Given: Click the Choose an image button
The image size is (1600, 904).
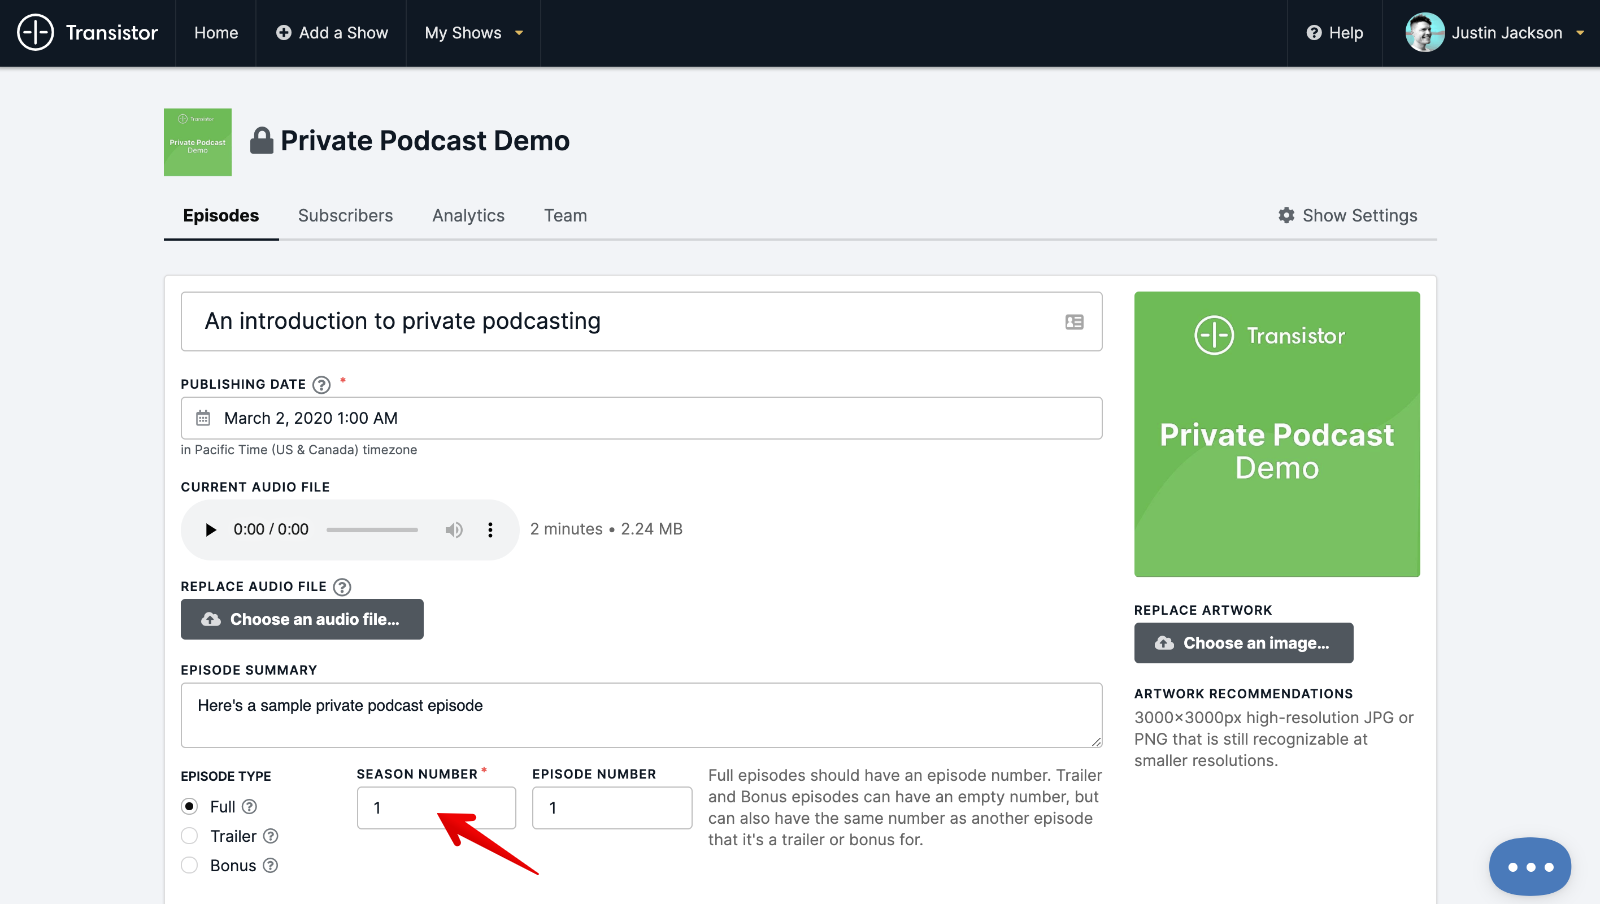Looking at the screenshot, I should coord(1243,643).
